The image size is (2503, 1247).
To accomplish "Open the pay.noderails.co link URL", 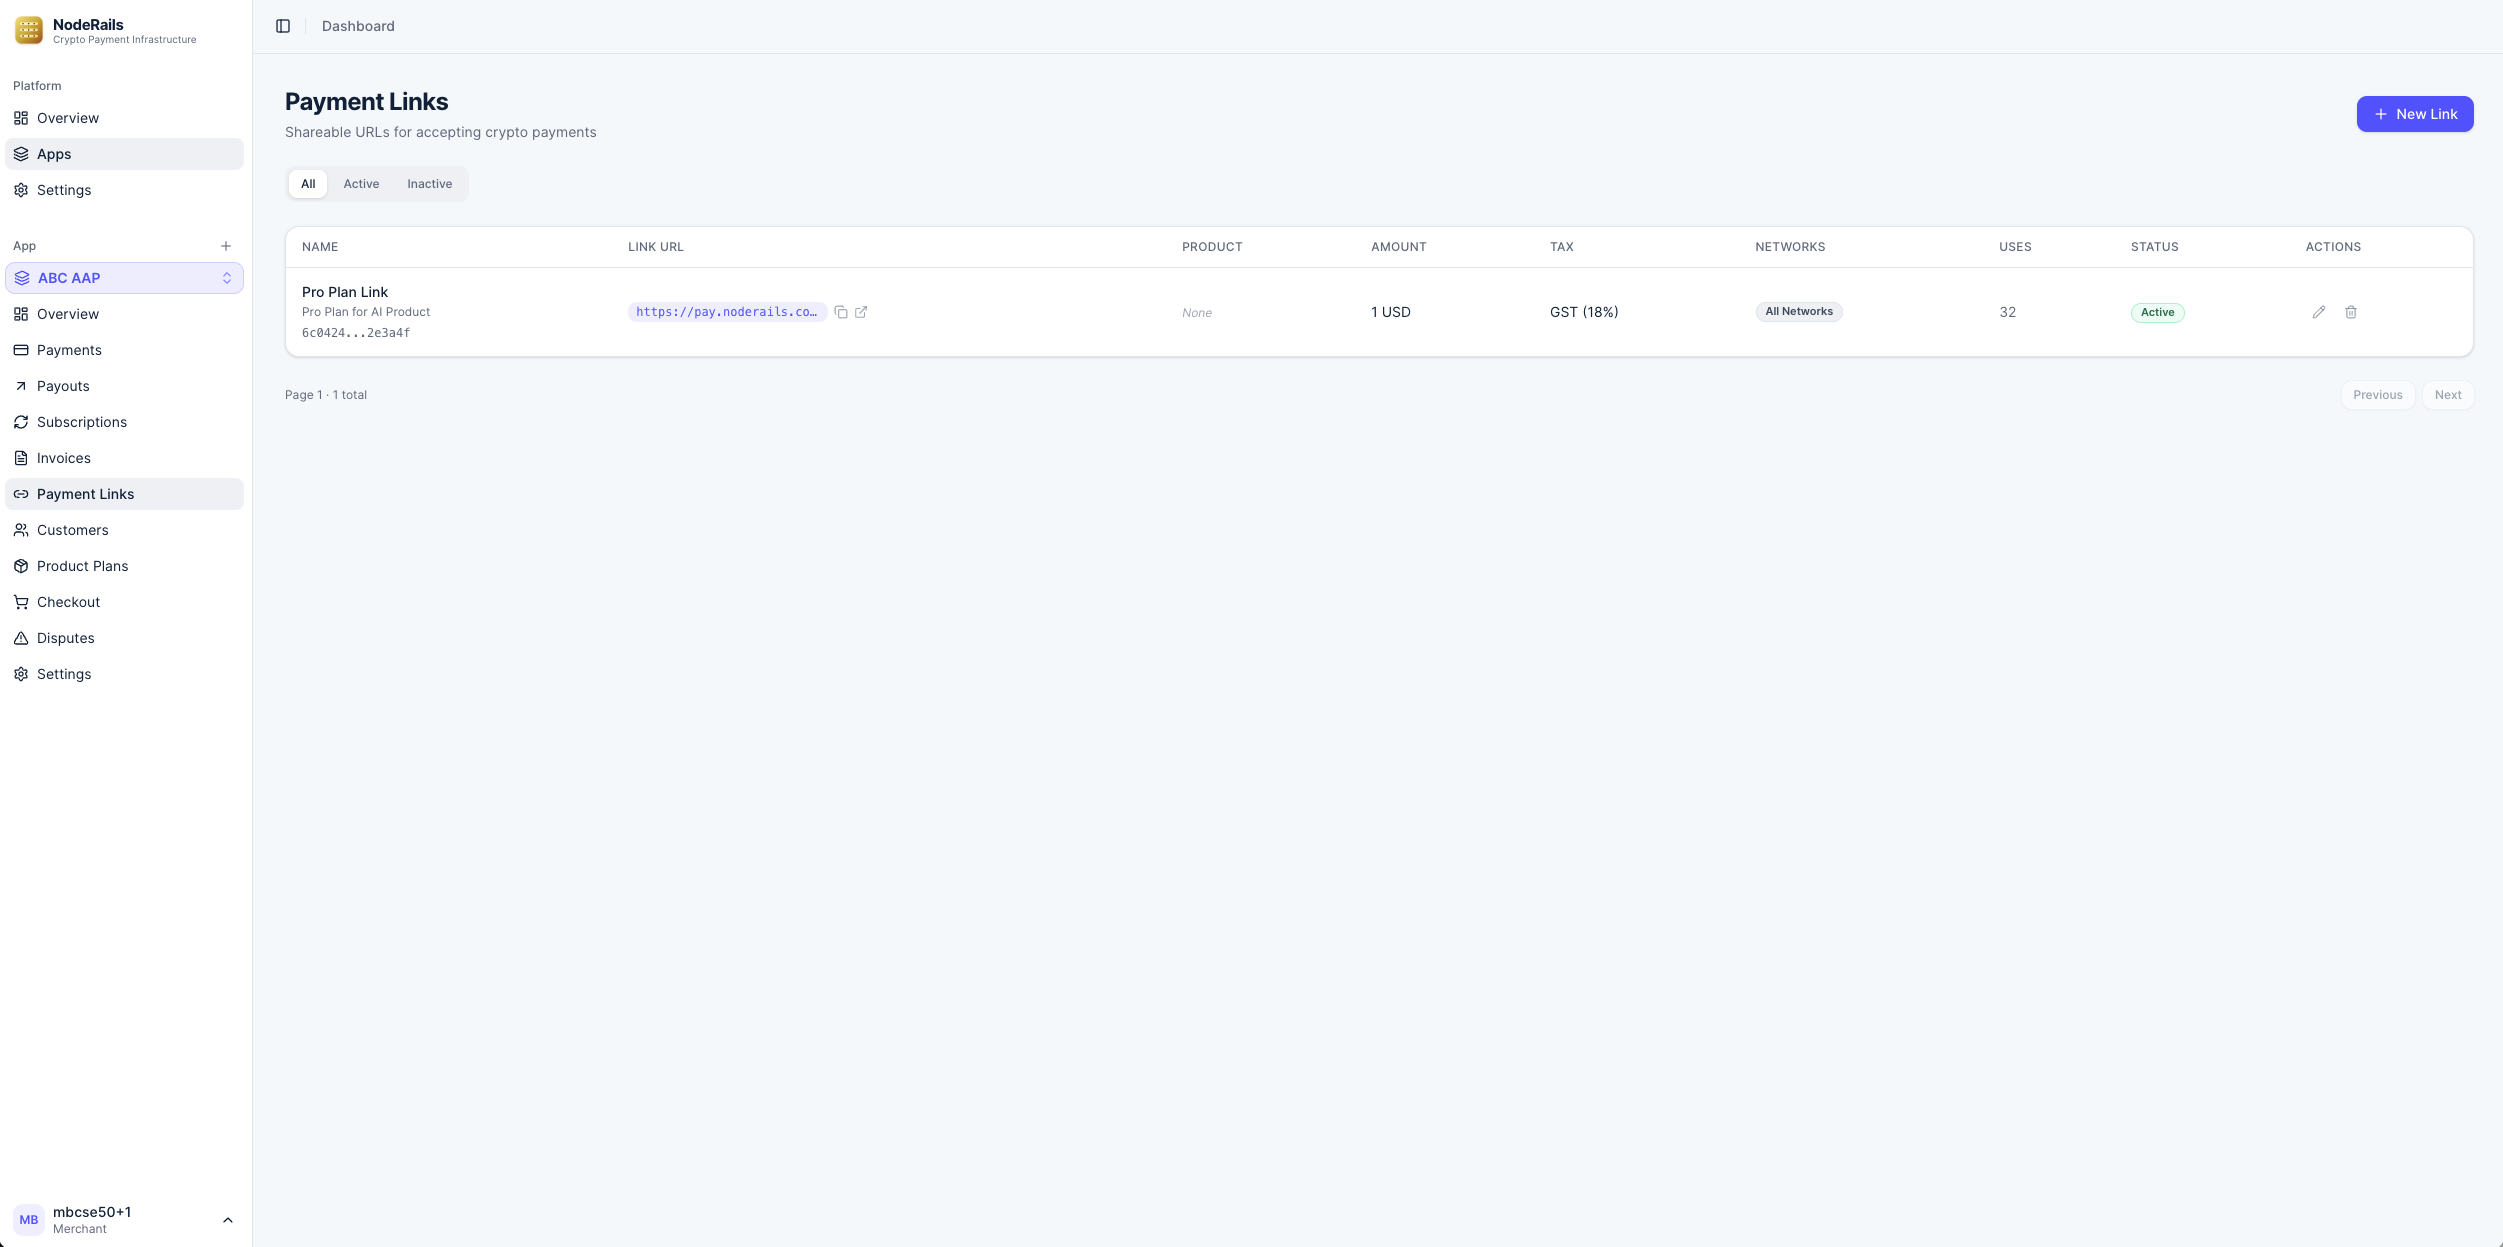I will coord(726,312).
